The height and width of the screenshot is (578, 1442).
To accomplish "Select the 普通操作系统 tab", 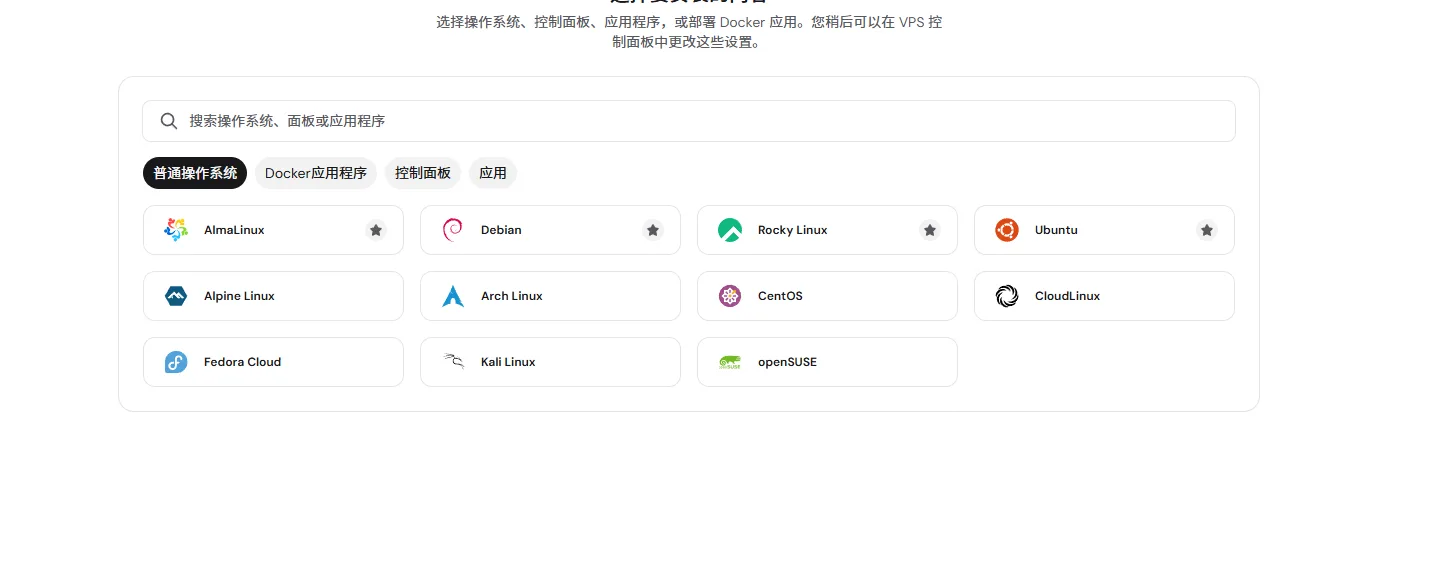I will coord(195,173).
